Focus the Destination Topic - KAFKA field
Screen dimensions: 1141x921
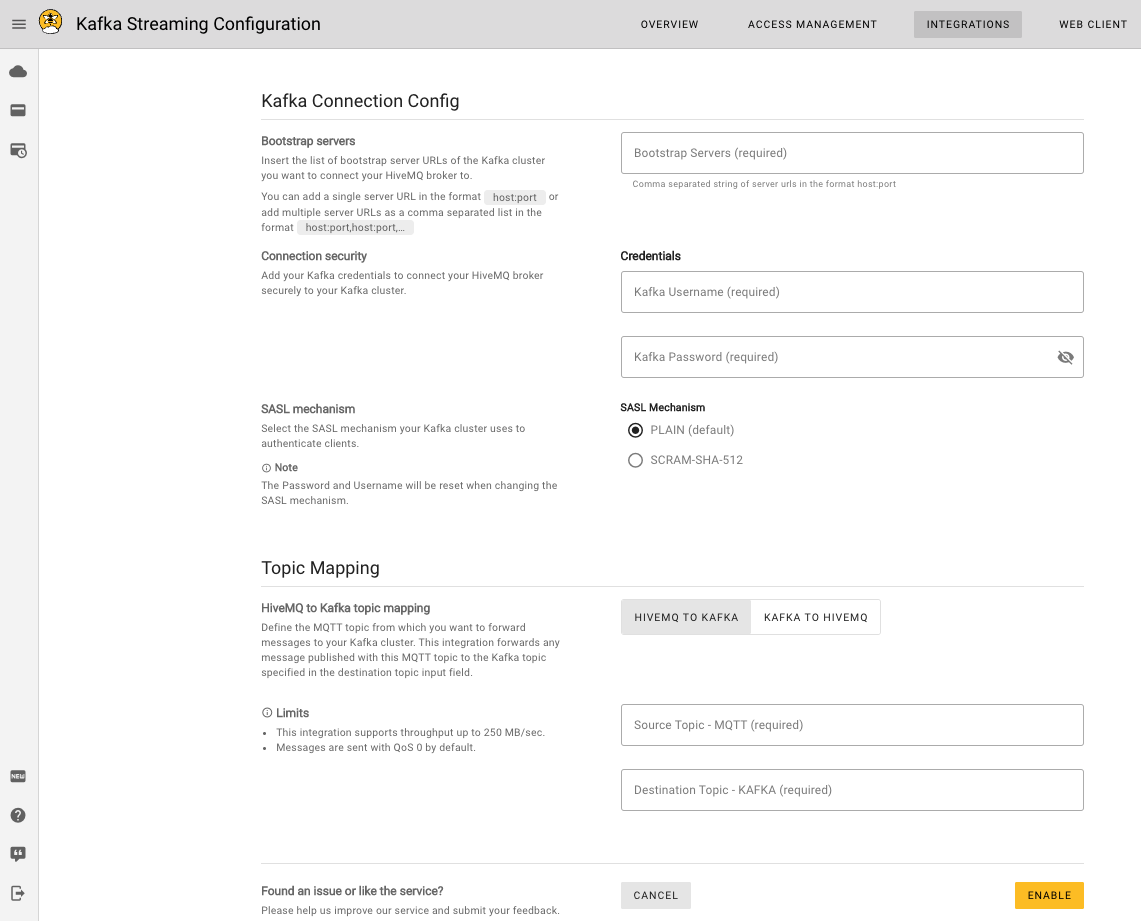(x=852, y=790)
